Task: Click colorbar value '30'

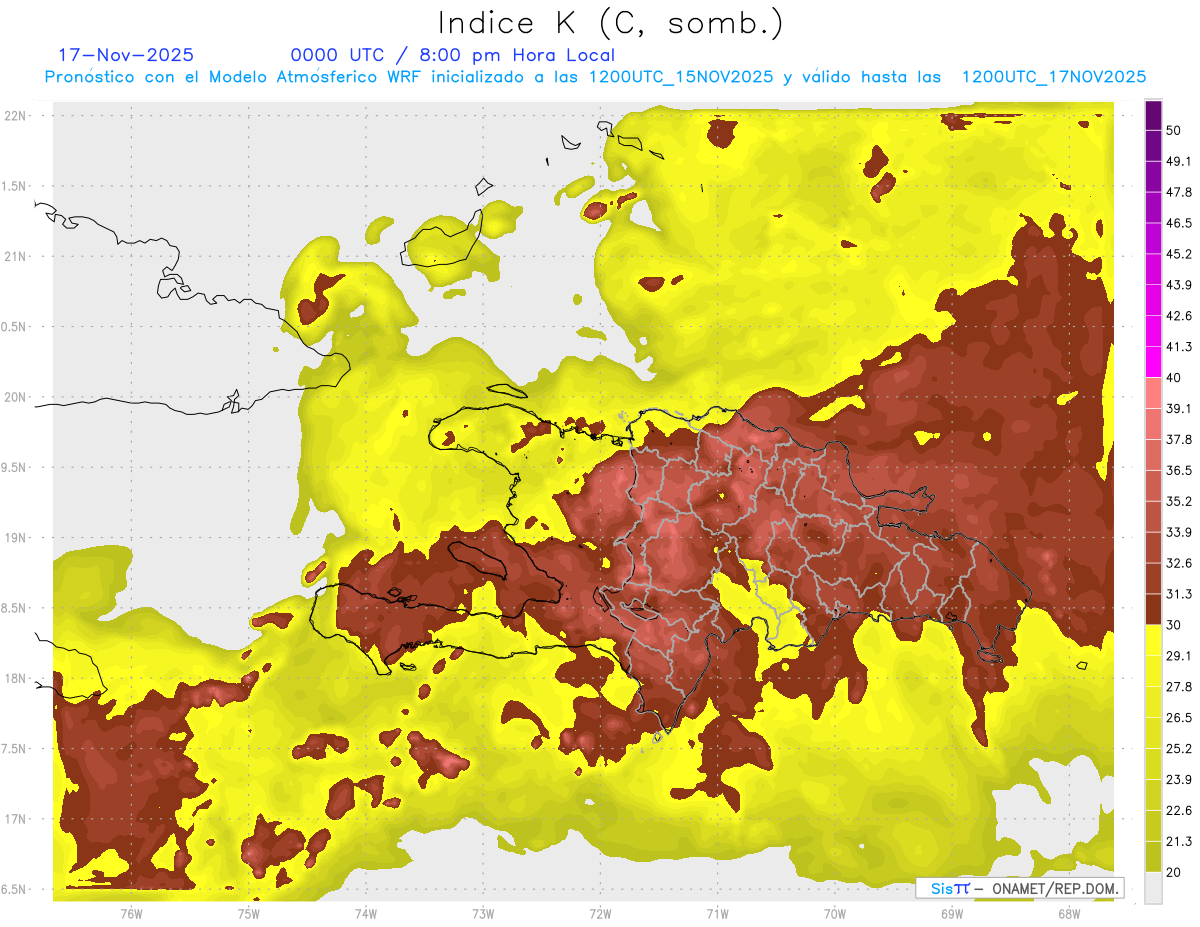Action: [1174, 625]
